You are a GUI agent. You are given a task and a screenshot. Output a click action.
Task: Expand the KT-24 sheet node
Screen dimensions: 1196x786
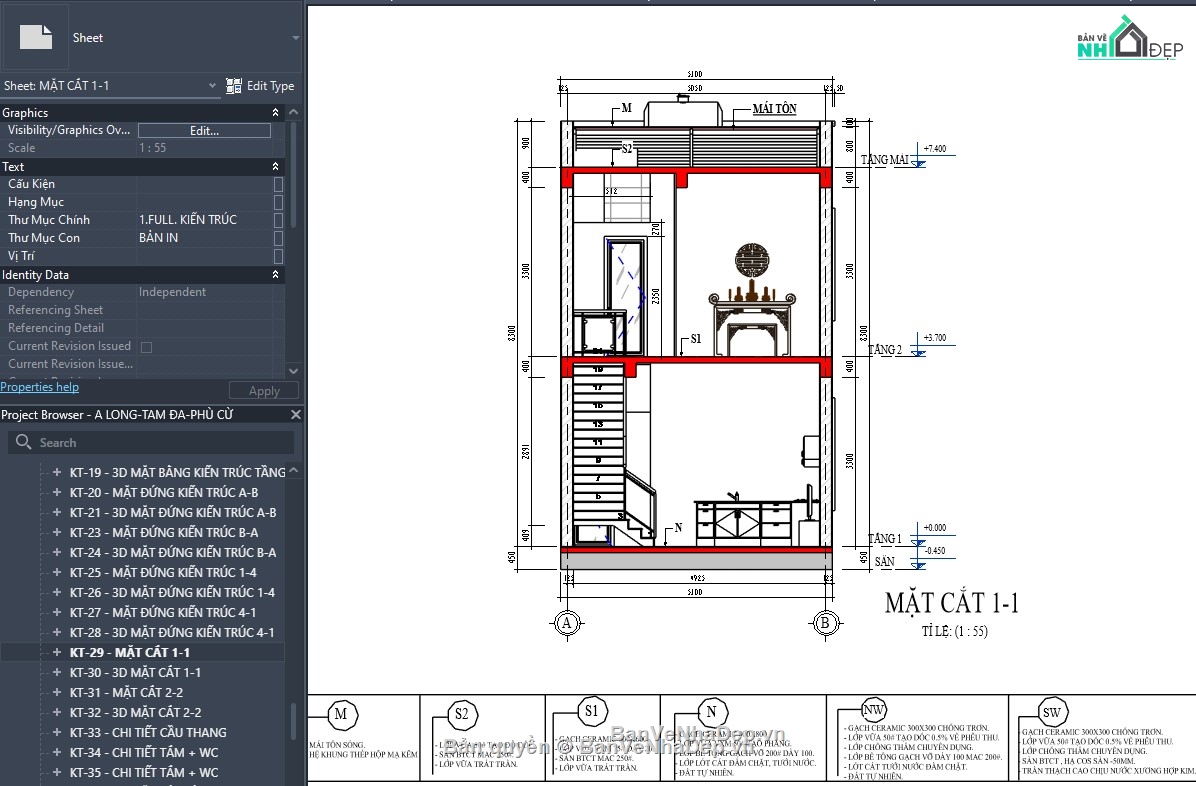pos(56,552)
